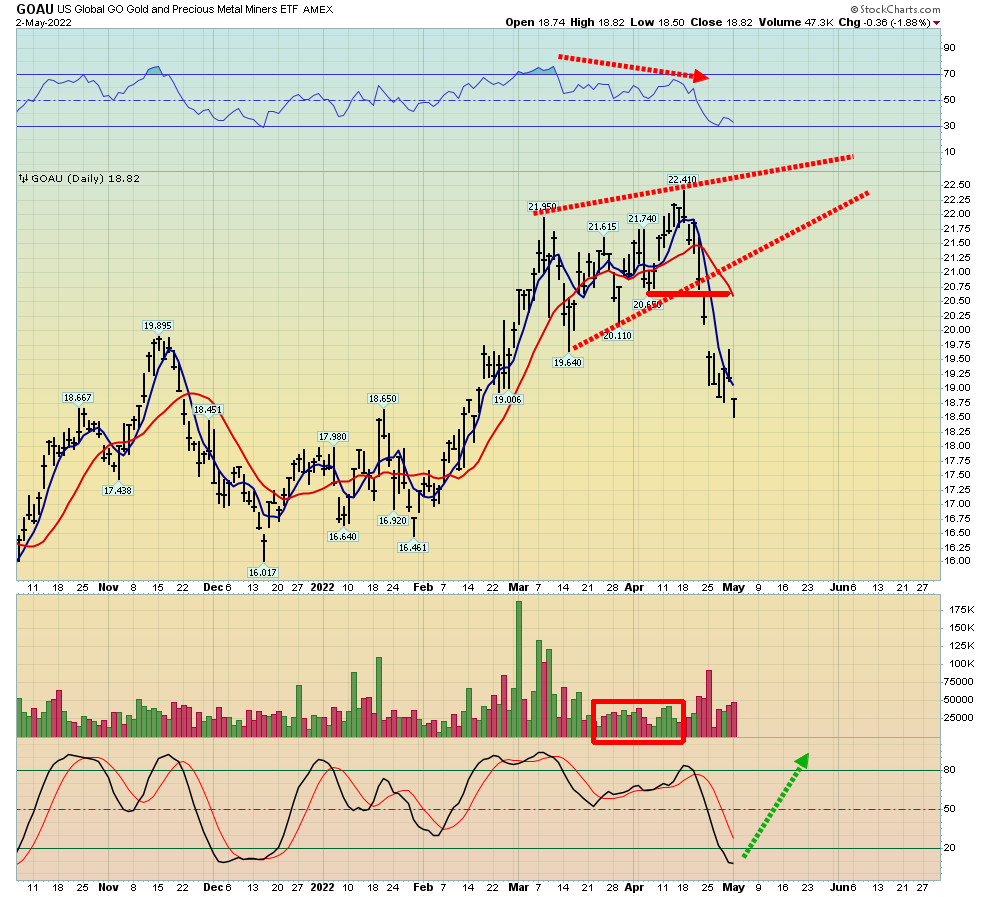Click the 'AMEX' exchange label

point(318,9)
